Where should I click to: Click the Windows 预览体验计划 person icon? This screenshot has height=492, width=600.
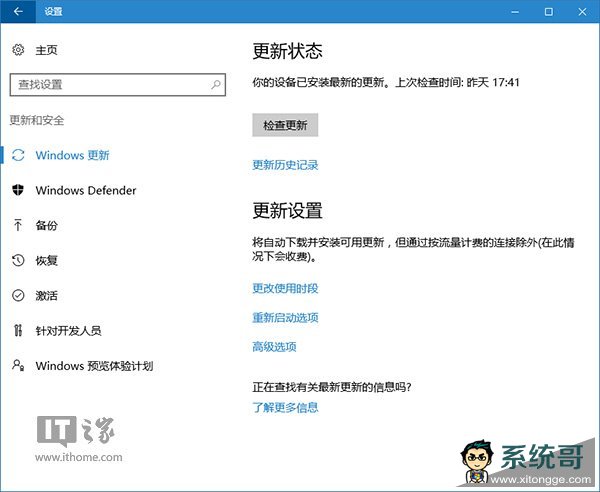[18, 365]
